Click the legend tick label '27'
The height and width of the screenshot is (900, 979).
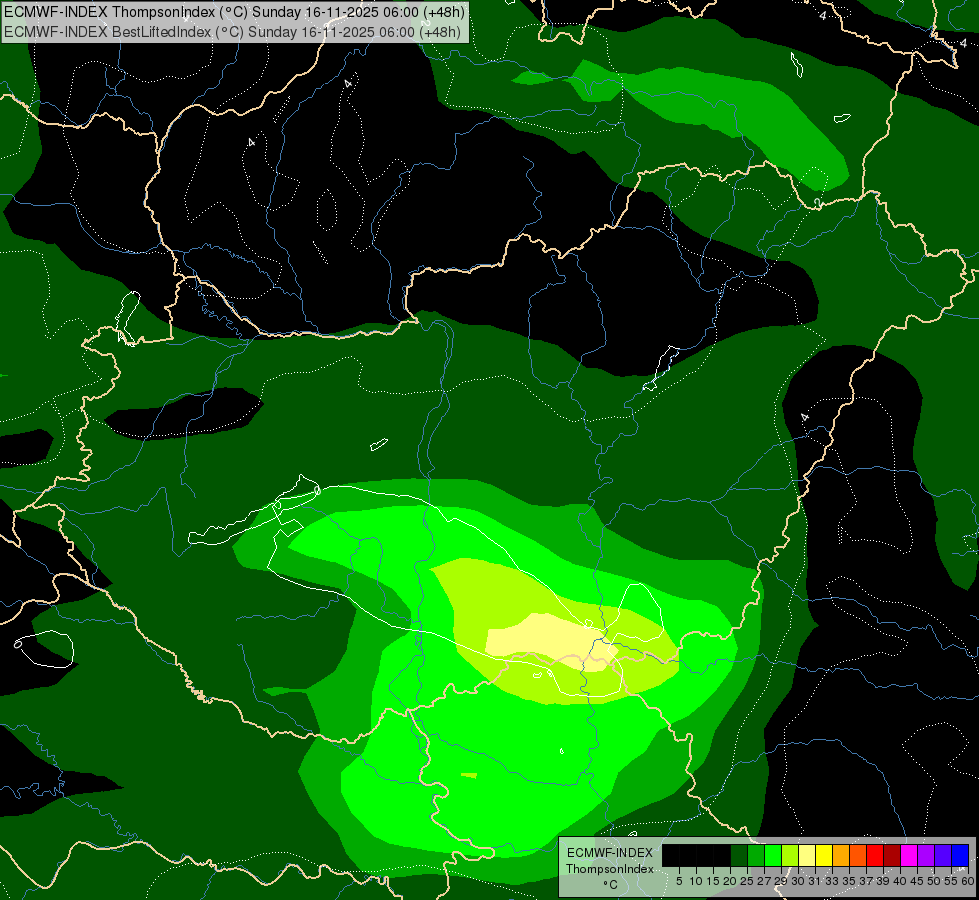tap(764, 881)
